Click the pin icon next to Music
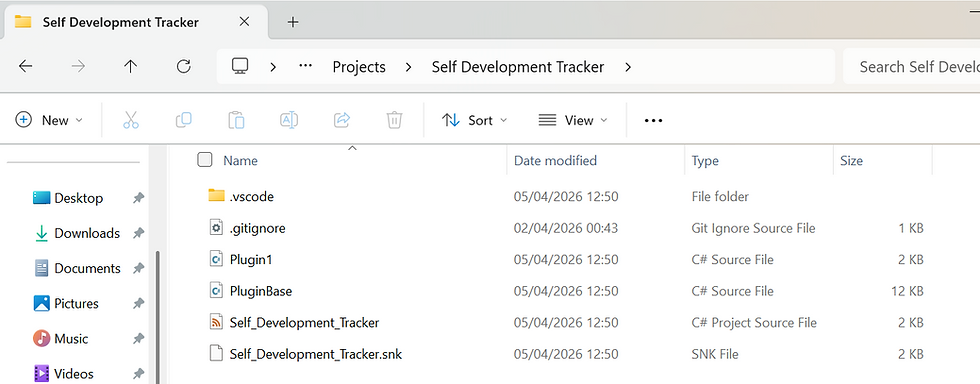This screenshot has width=980, height=384. point(138,338)
